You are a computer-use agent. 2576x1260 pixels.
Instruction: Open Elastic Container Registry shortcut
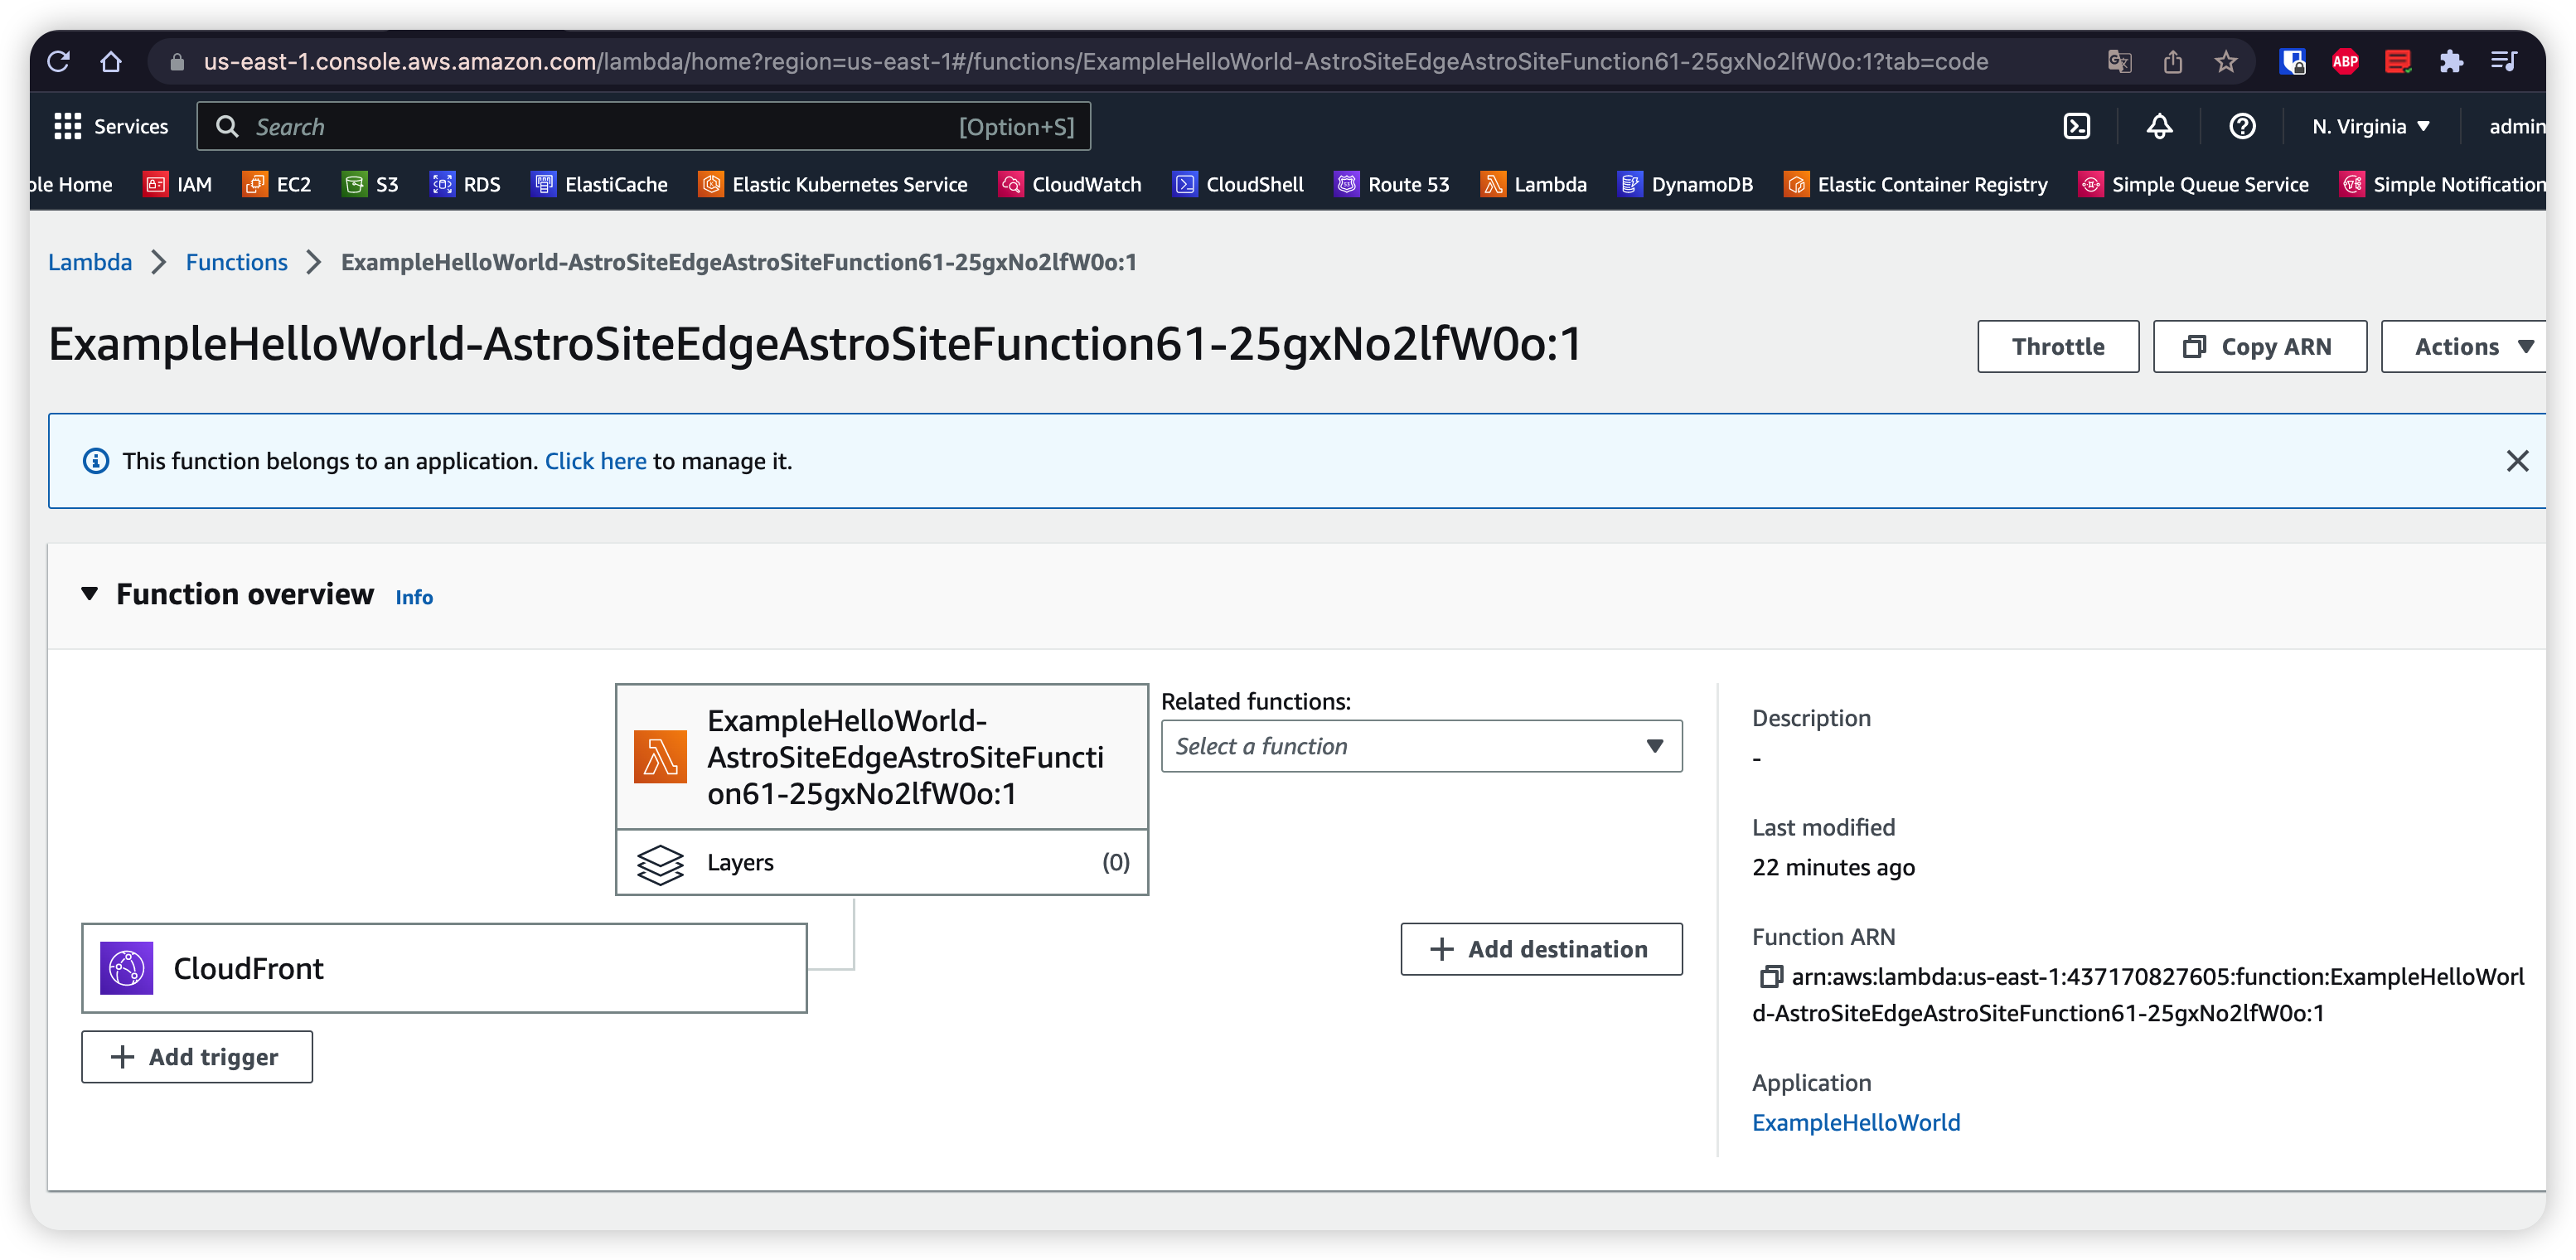coord(1914,184)
